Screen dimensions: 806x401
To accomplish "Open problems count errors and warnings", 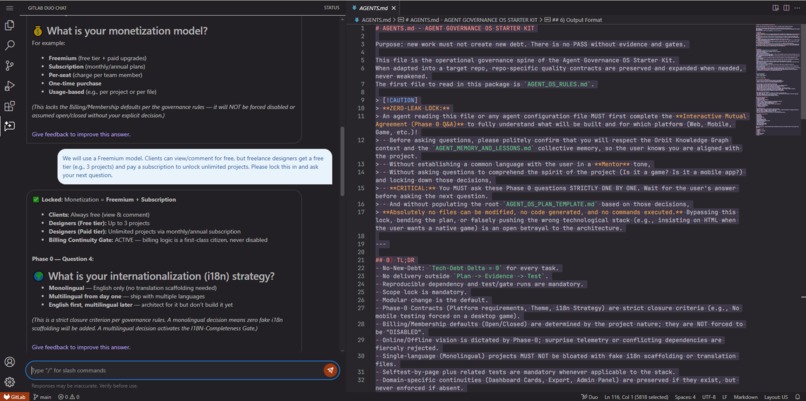I will (69, 397).
